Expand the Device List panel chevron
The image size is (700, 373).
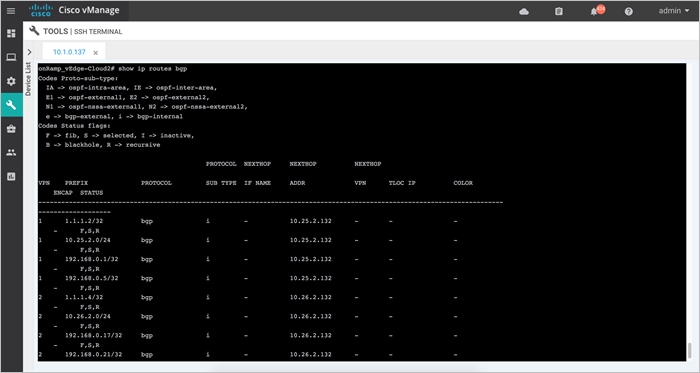29,52
